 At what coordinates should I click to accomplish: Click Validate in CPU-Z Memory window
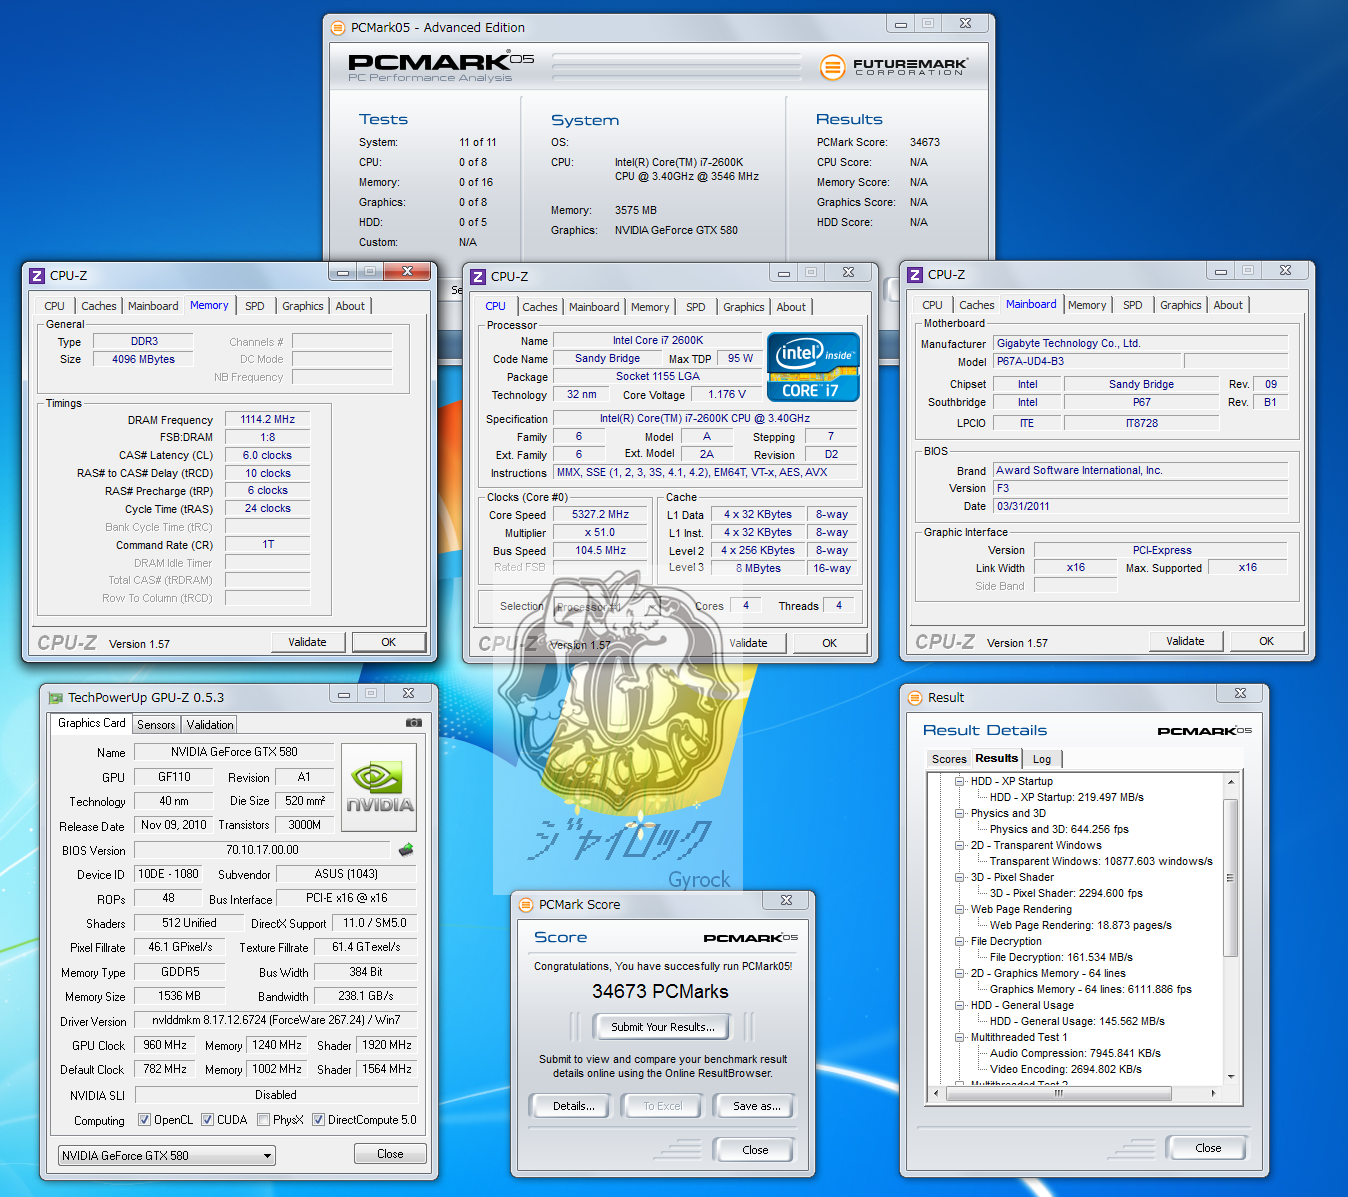[307, 642]
